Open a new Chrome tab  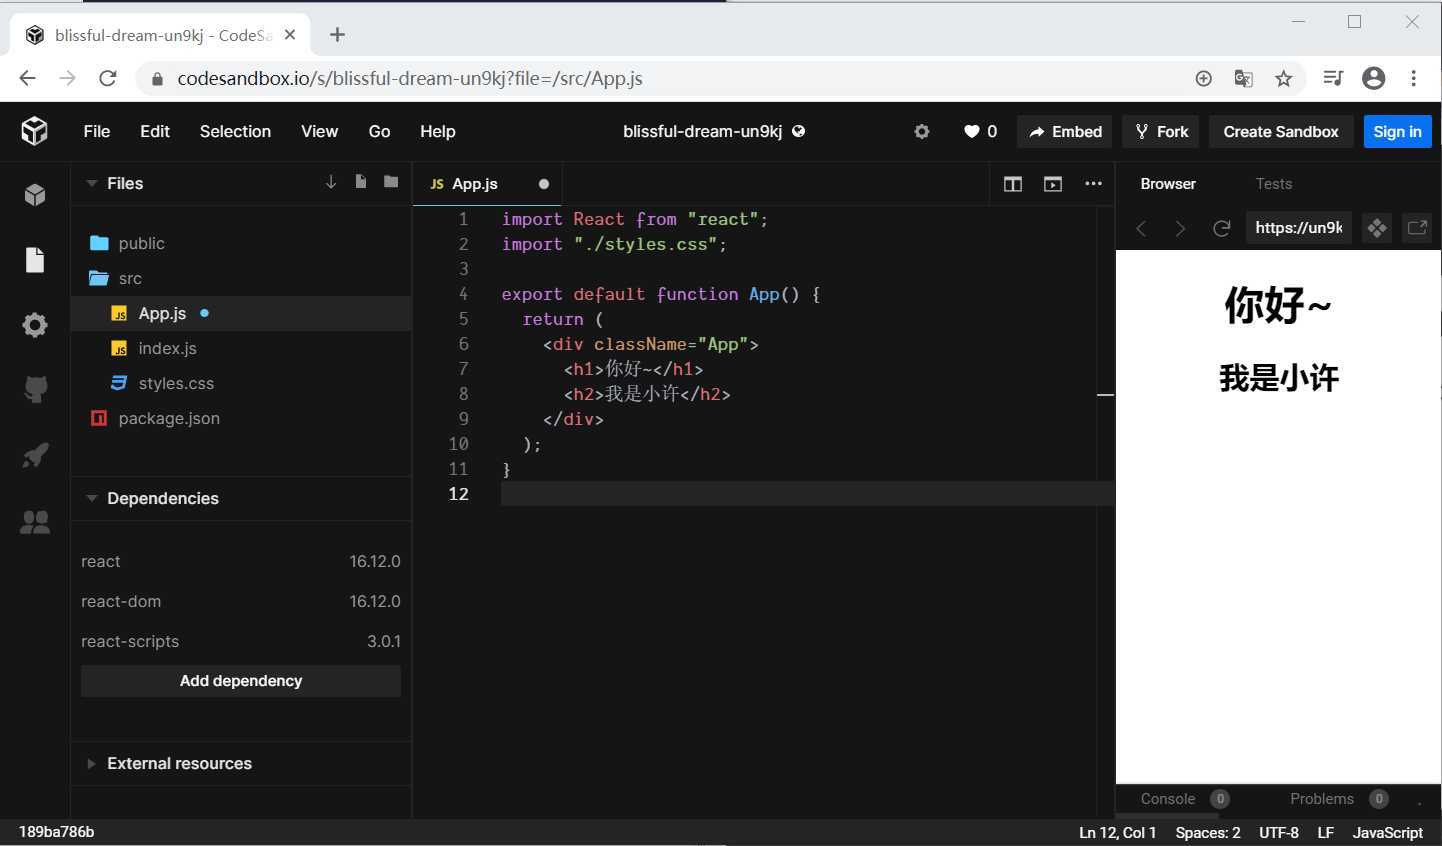coord(337,35)
